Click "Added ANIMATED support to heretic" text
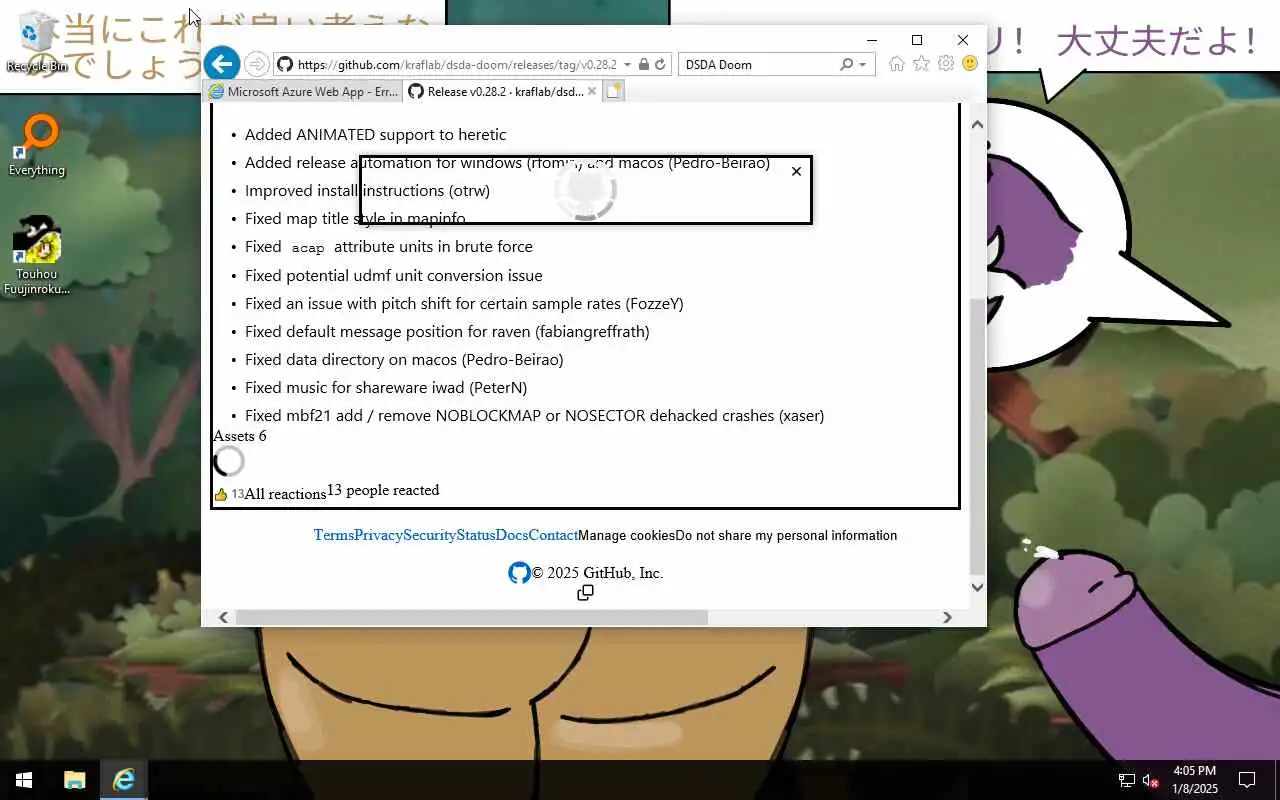 (x=376, y=134)
